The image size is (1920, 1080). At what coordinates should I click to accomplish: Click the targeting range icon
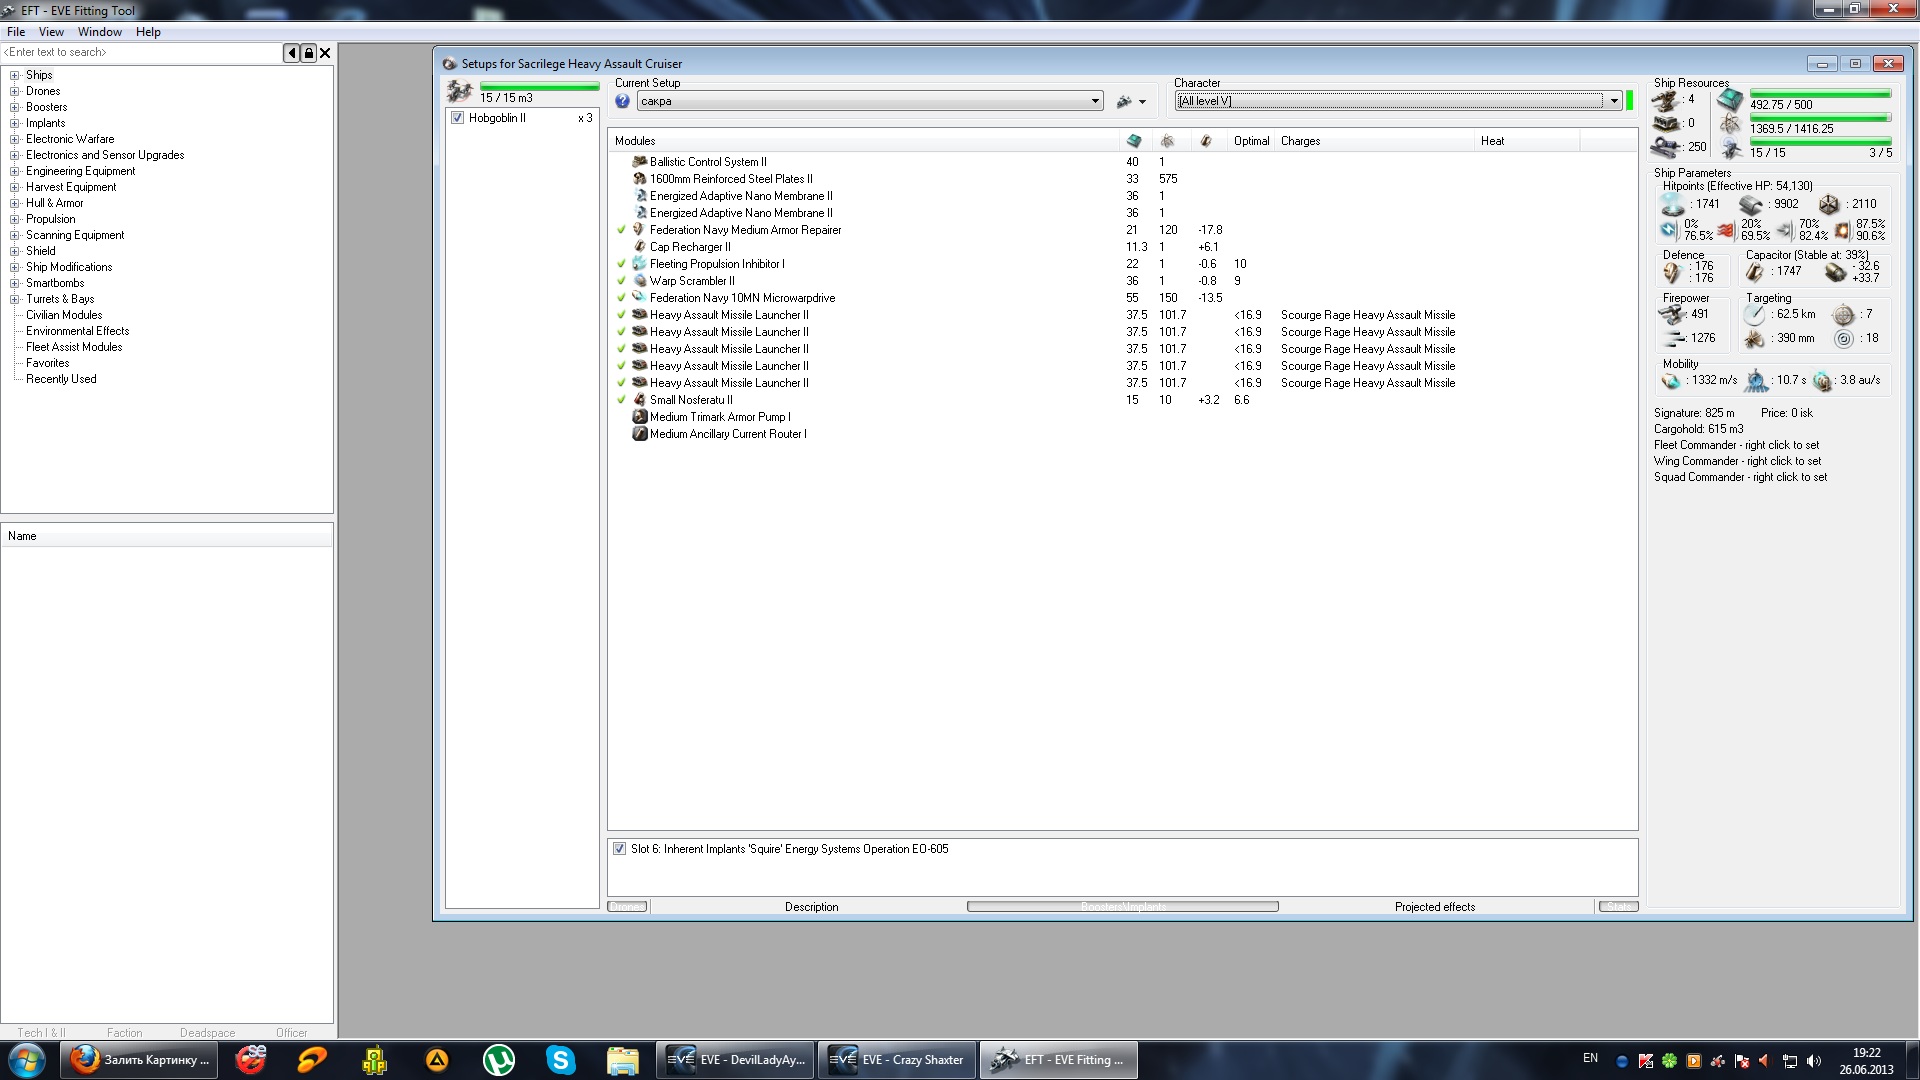click(x=1755, y=314)
